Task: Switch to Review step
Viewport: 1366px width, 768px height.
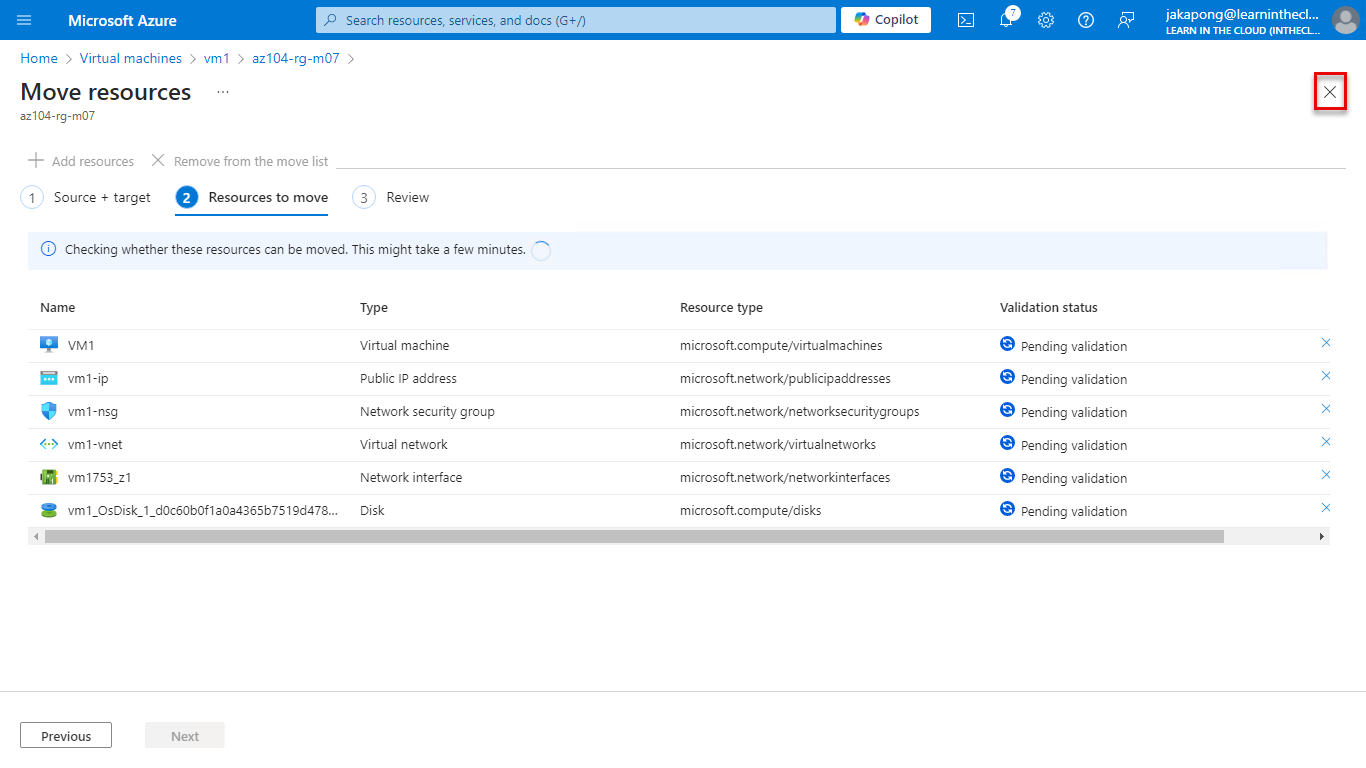Action: [391, 198]
